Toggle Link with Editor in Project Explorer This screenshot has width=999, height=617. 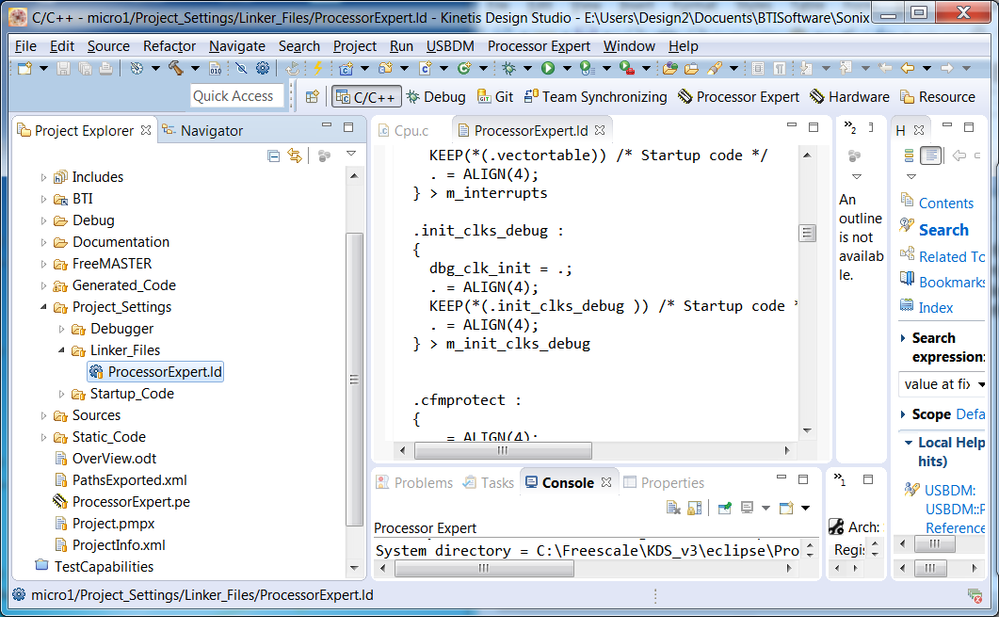(x=294, y=156)
